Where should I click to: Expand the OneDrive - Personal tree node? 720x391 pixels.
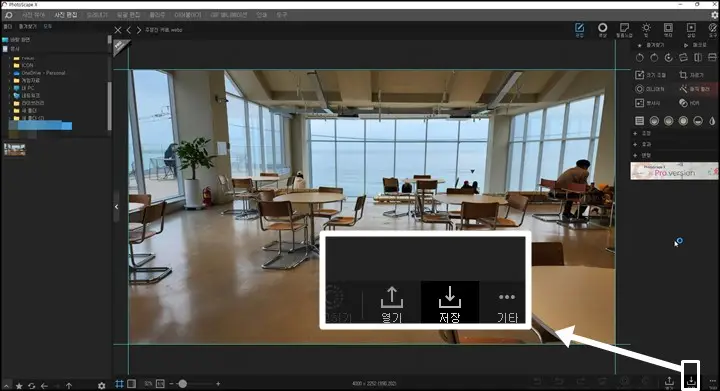click(x=10, y=73)
